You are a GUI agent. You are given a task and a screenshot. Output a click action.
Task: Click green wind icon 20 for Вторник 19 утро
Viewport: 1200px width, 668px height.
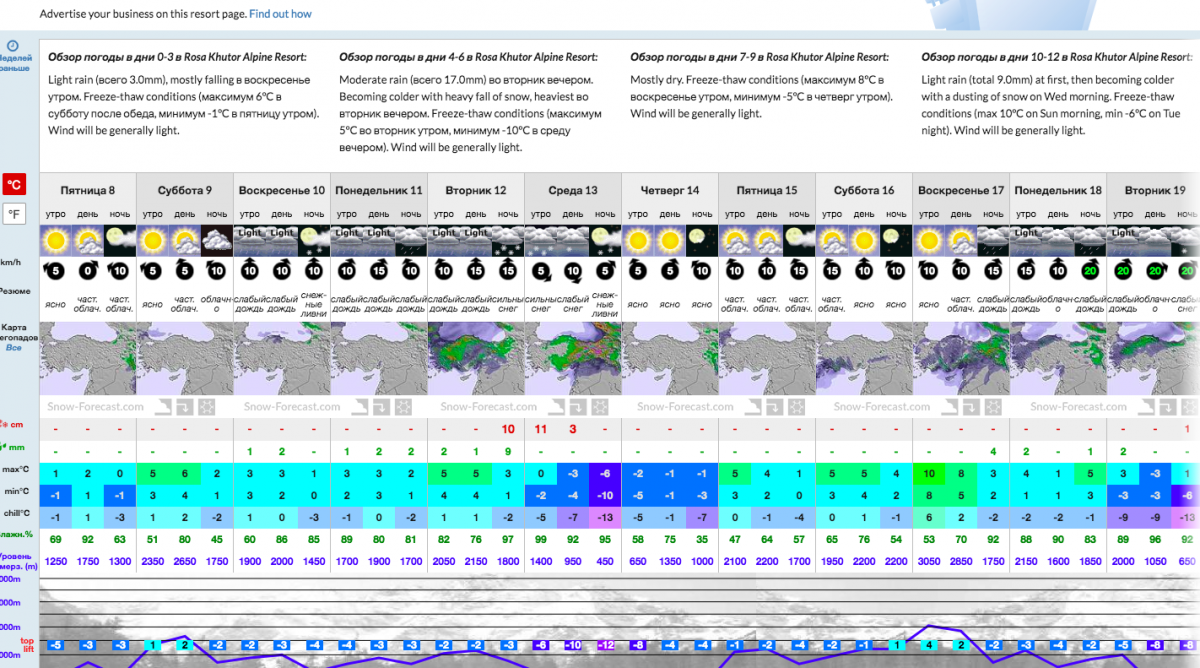coord(1122,271)
